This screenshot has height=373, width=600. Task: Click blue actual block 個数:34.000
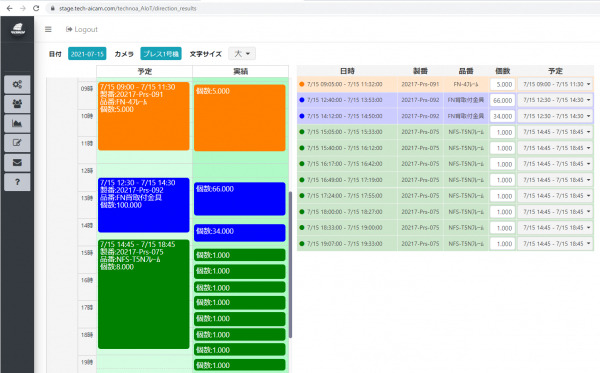click(240, 233)
